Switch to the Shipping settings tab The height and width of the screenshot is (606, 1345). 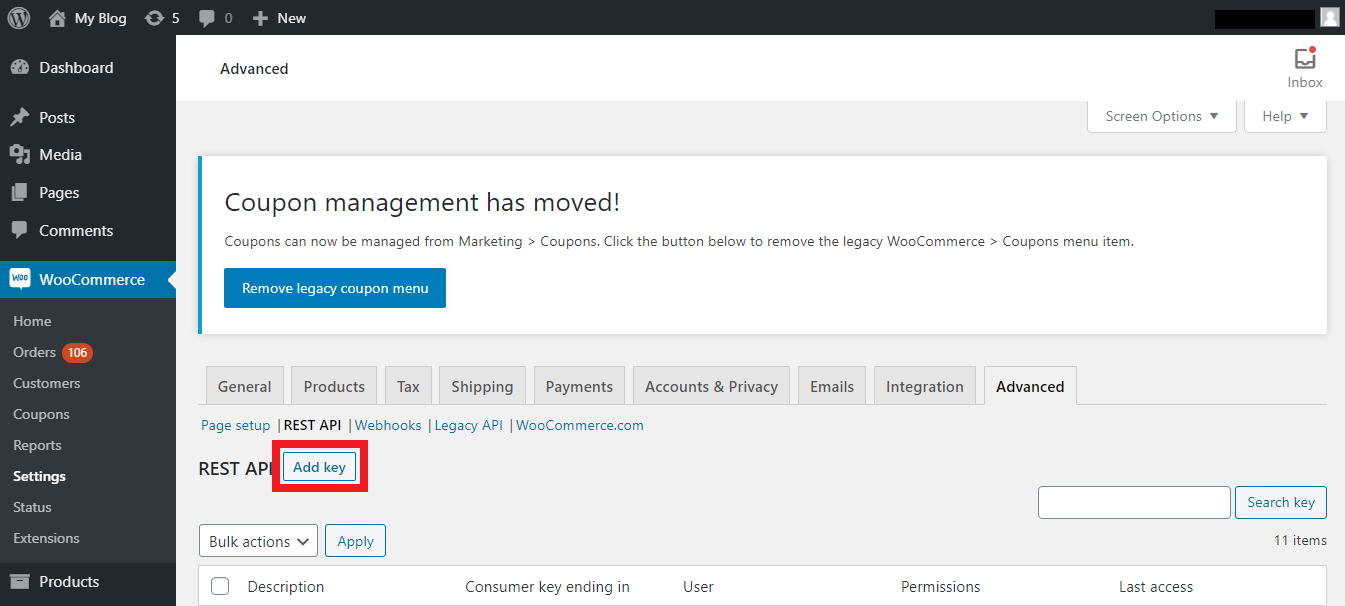coord(482,387)
